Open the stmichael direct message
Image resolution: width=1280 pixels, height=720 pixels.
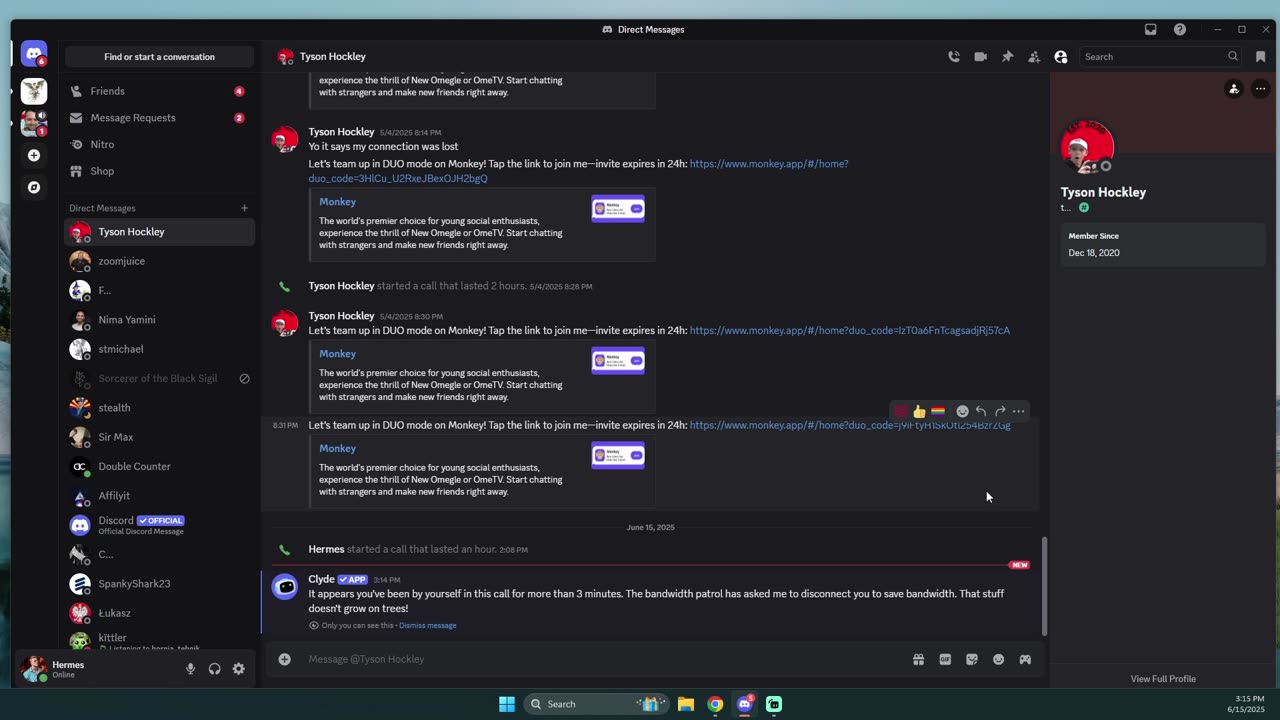160,349
